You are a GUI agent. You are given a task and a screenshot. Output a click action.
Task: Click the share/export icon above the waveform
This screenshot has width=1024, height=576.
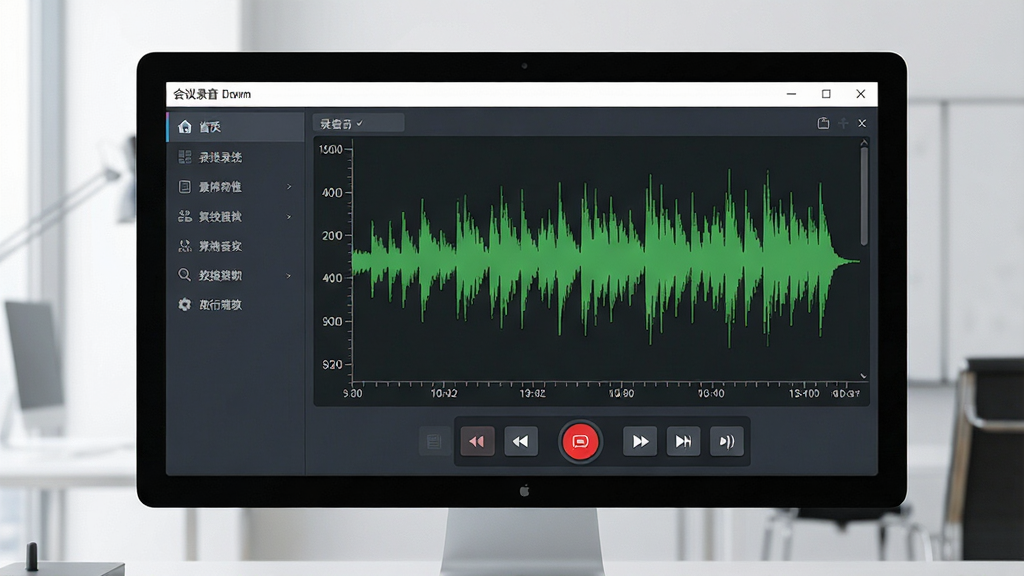(x=824, y=123)
